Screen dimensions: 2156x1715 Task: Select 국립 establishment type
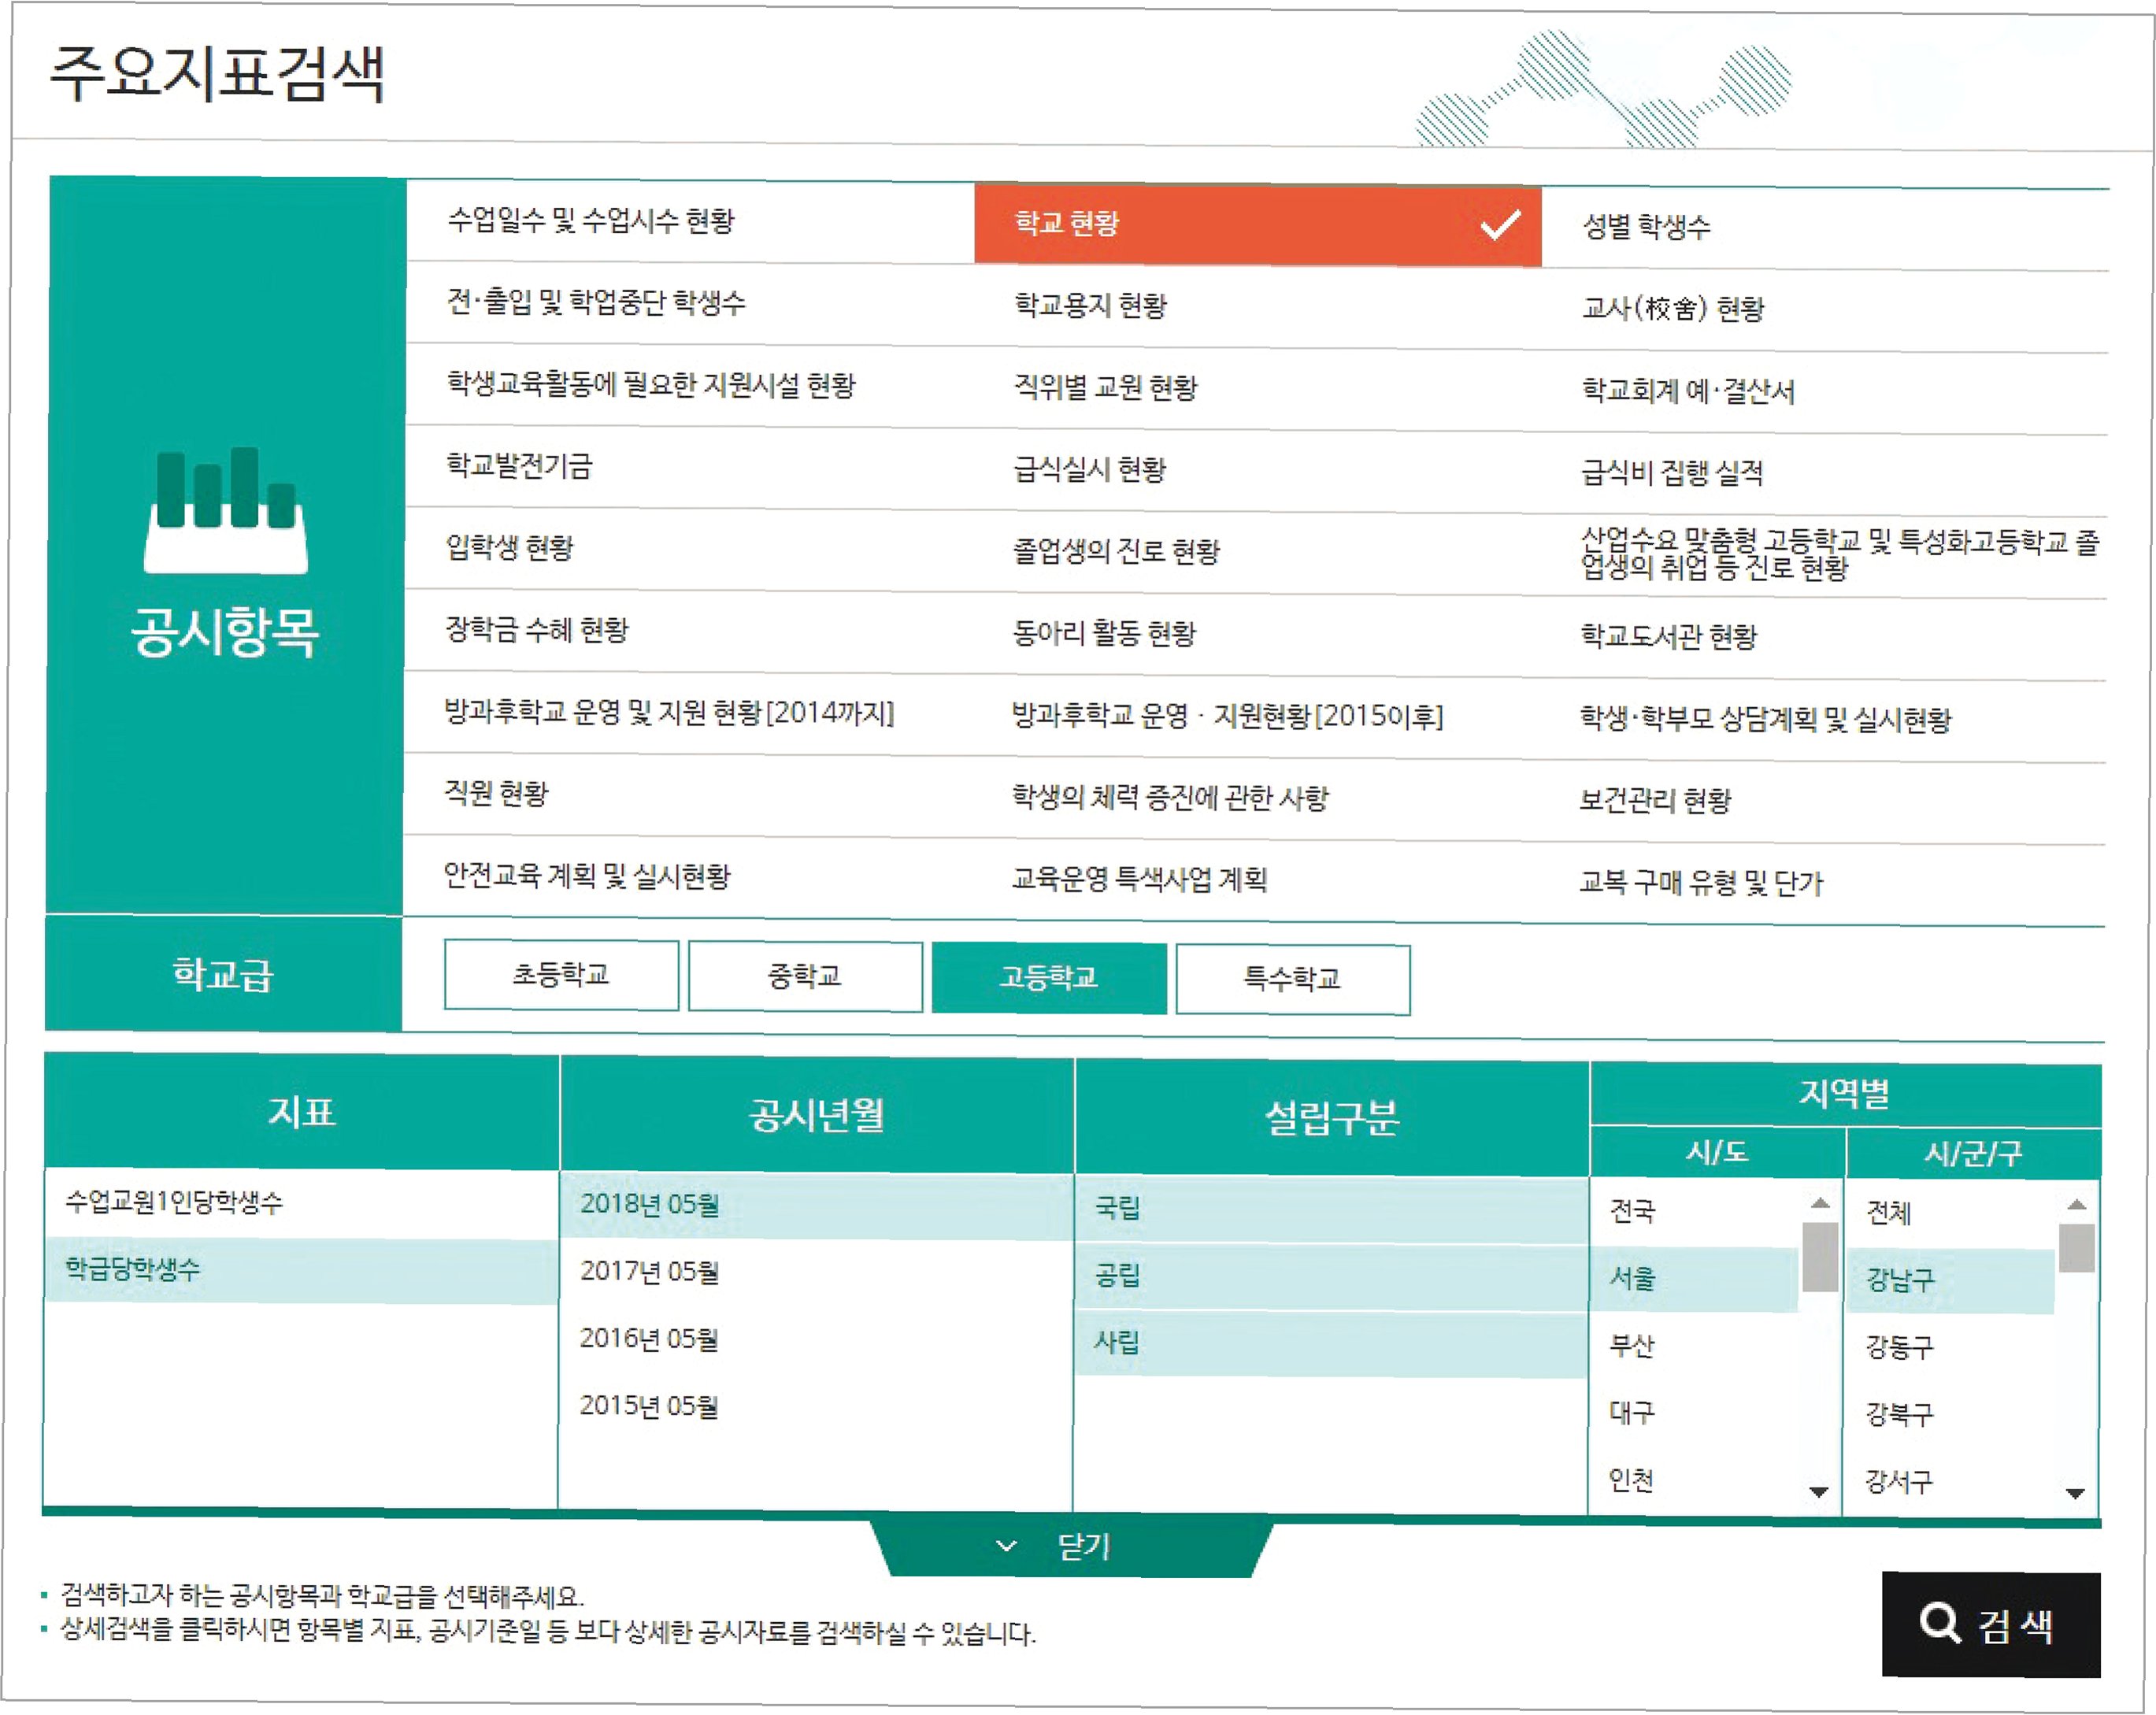tap(1118, 1208)
